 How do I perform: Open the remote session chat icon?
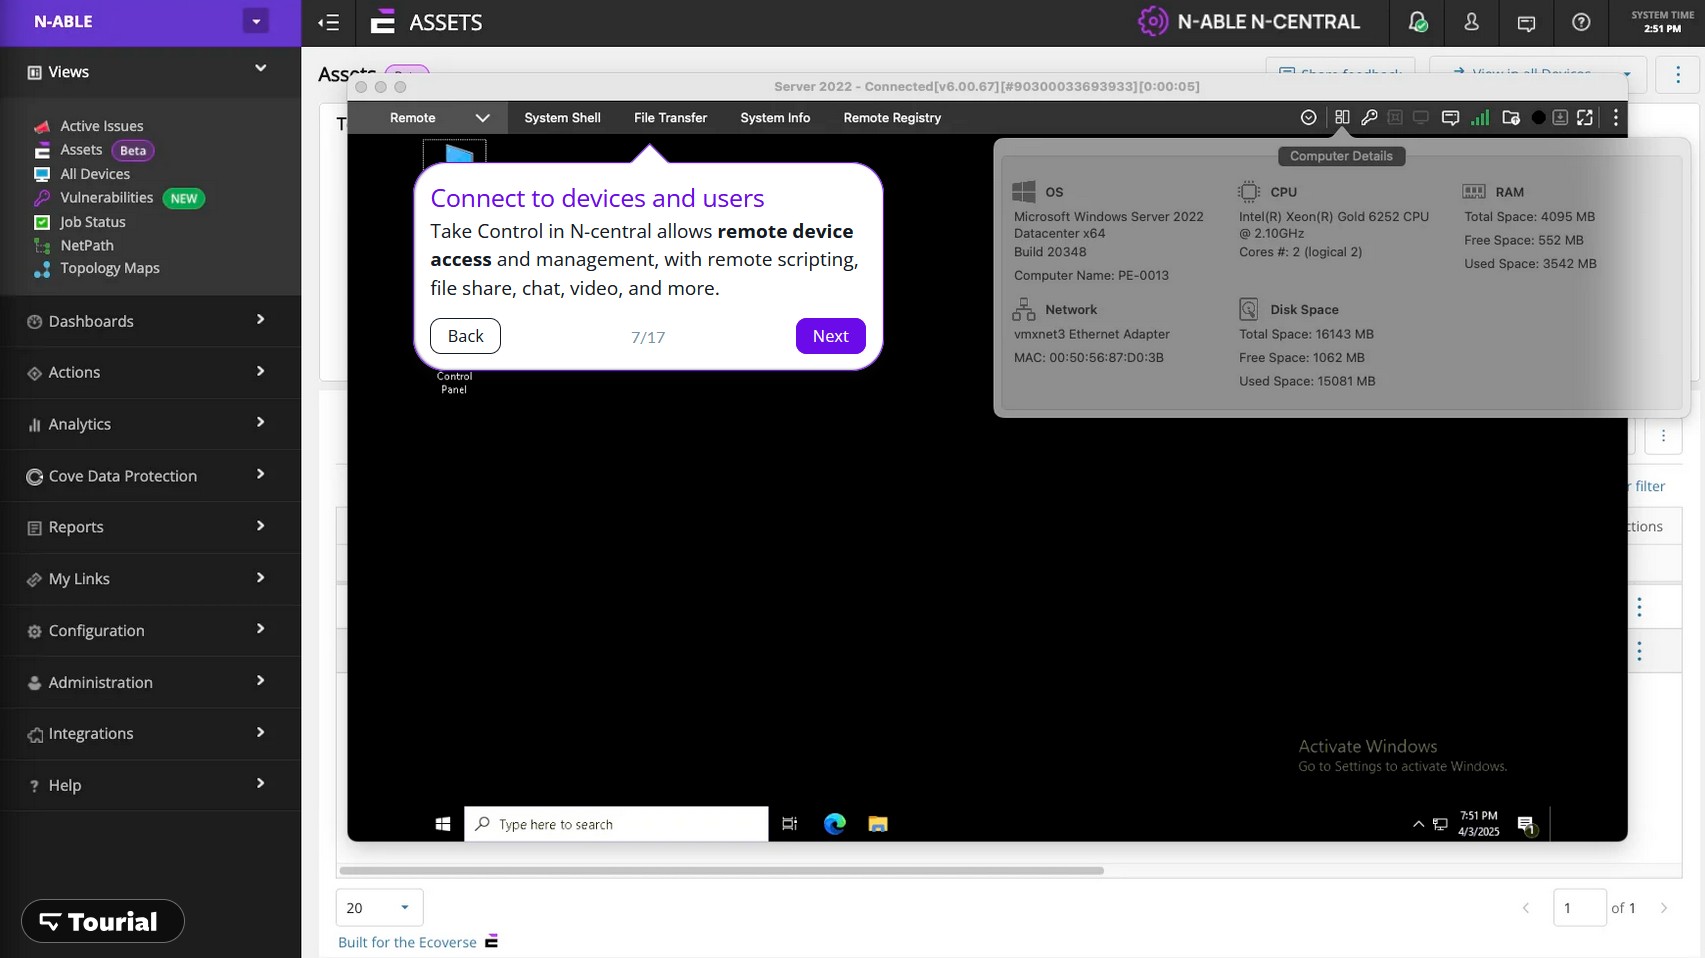(x=1450, y=118)
